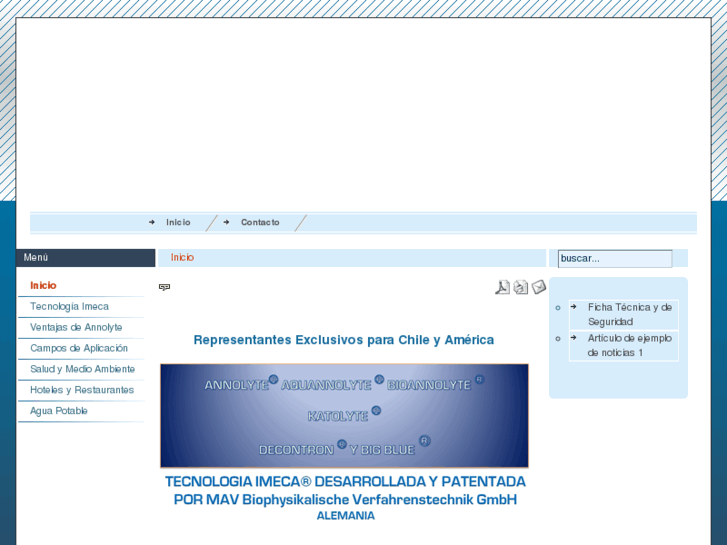
Task: Open Contacto in the top navigation bar
Action: (260, 222)
